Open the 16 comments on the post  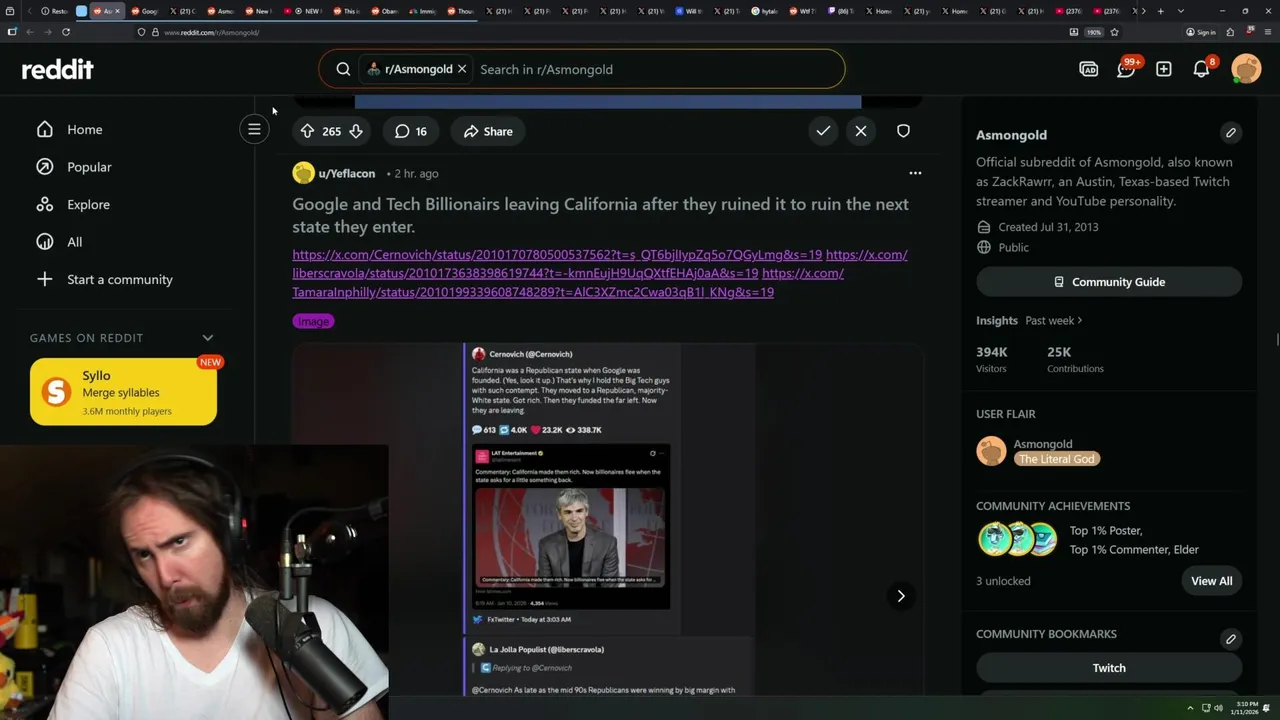[411, 131]
